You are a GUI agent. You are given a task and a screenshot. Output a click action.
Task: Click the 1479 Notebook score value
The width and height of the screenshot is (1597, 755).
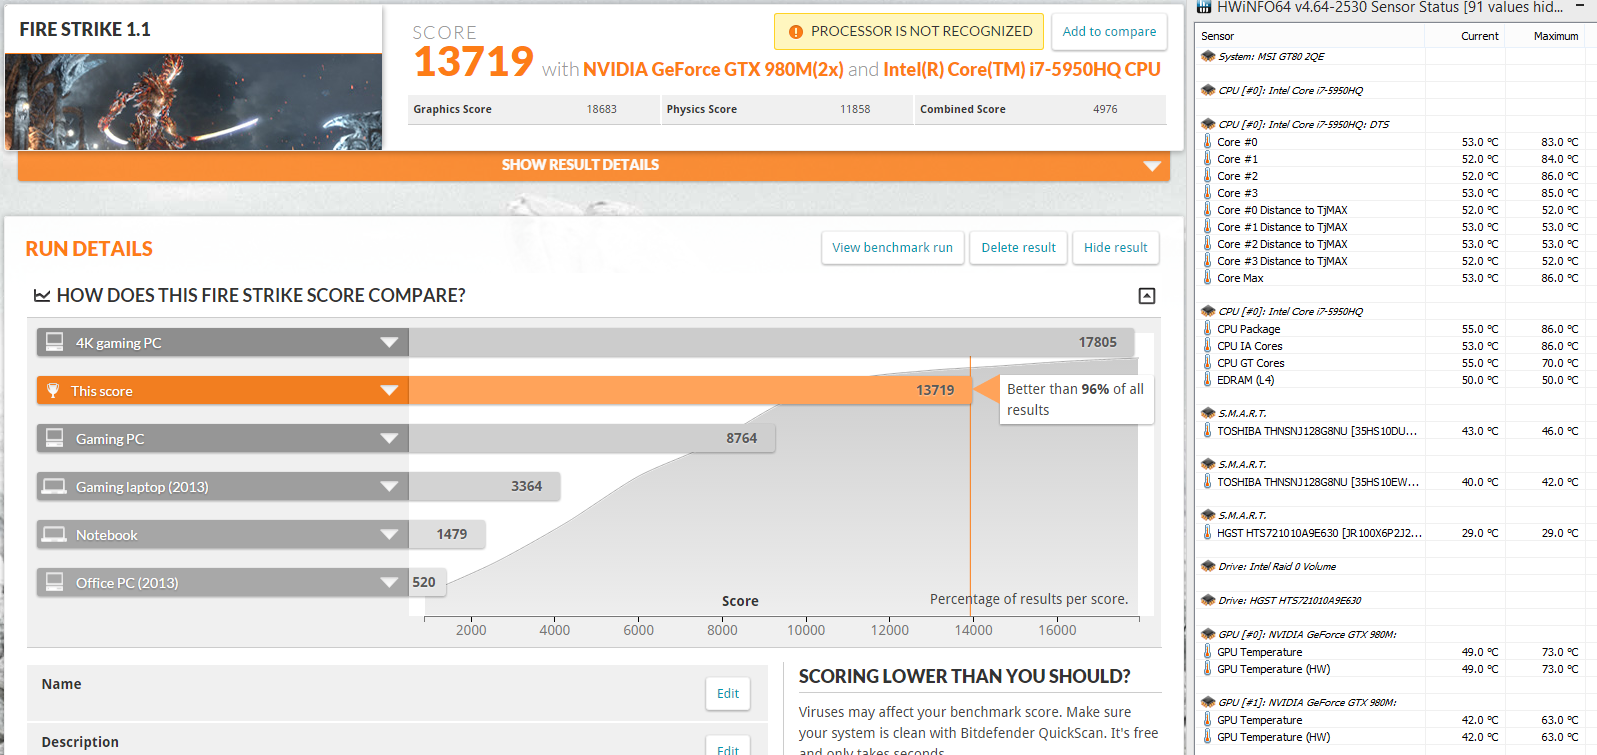coord(452,535)
